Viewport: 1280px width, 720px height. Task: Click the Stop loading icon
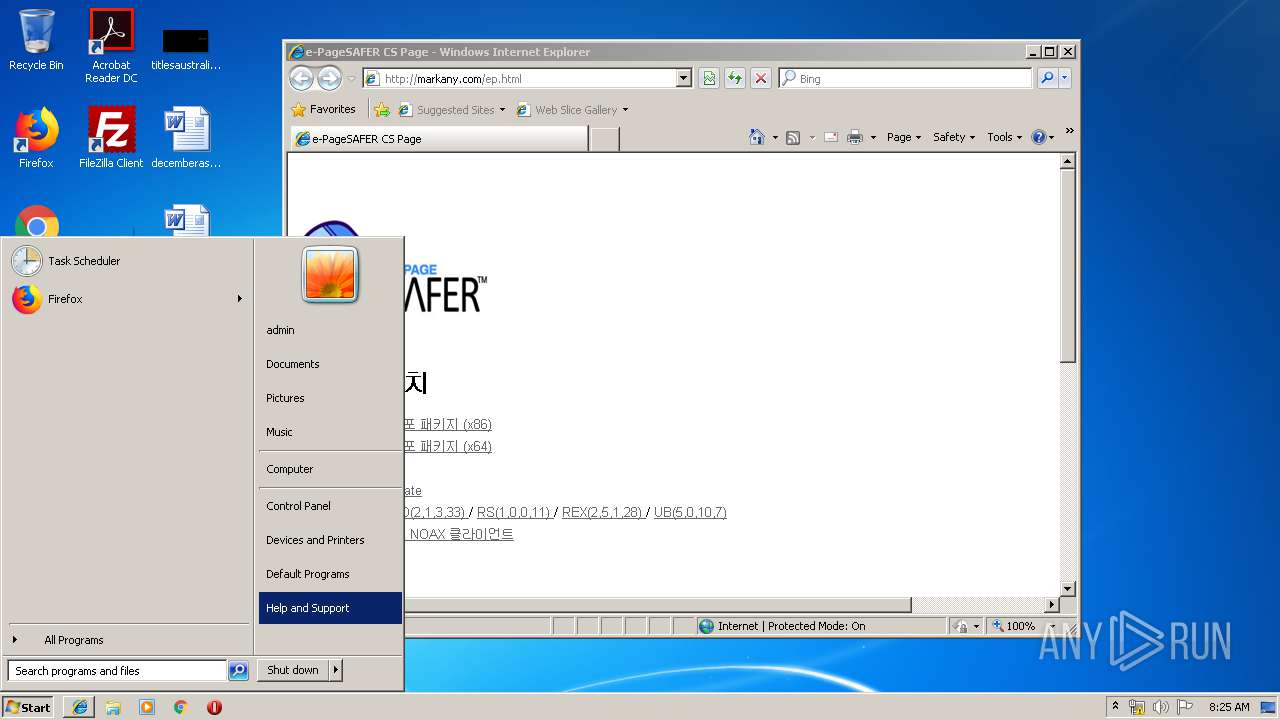(761, 78)
